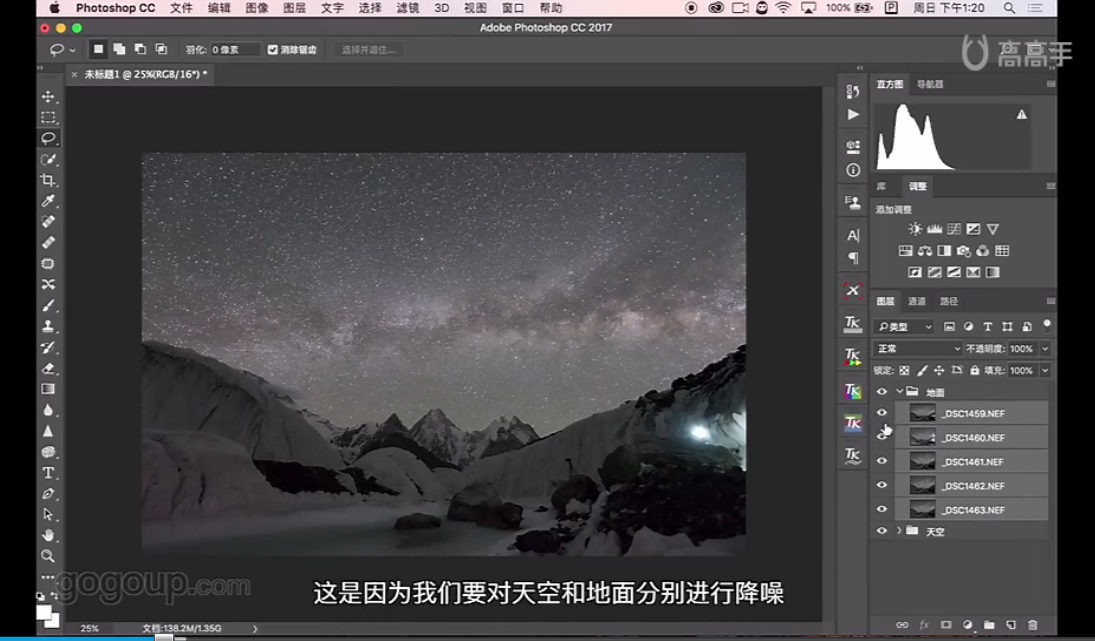The image size is (1095, 641).
Task: Switch to the 导航器 tab
Action: point(929,84)
